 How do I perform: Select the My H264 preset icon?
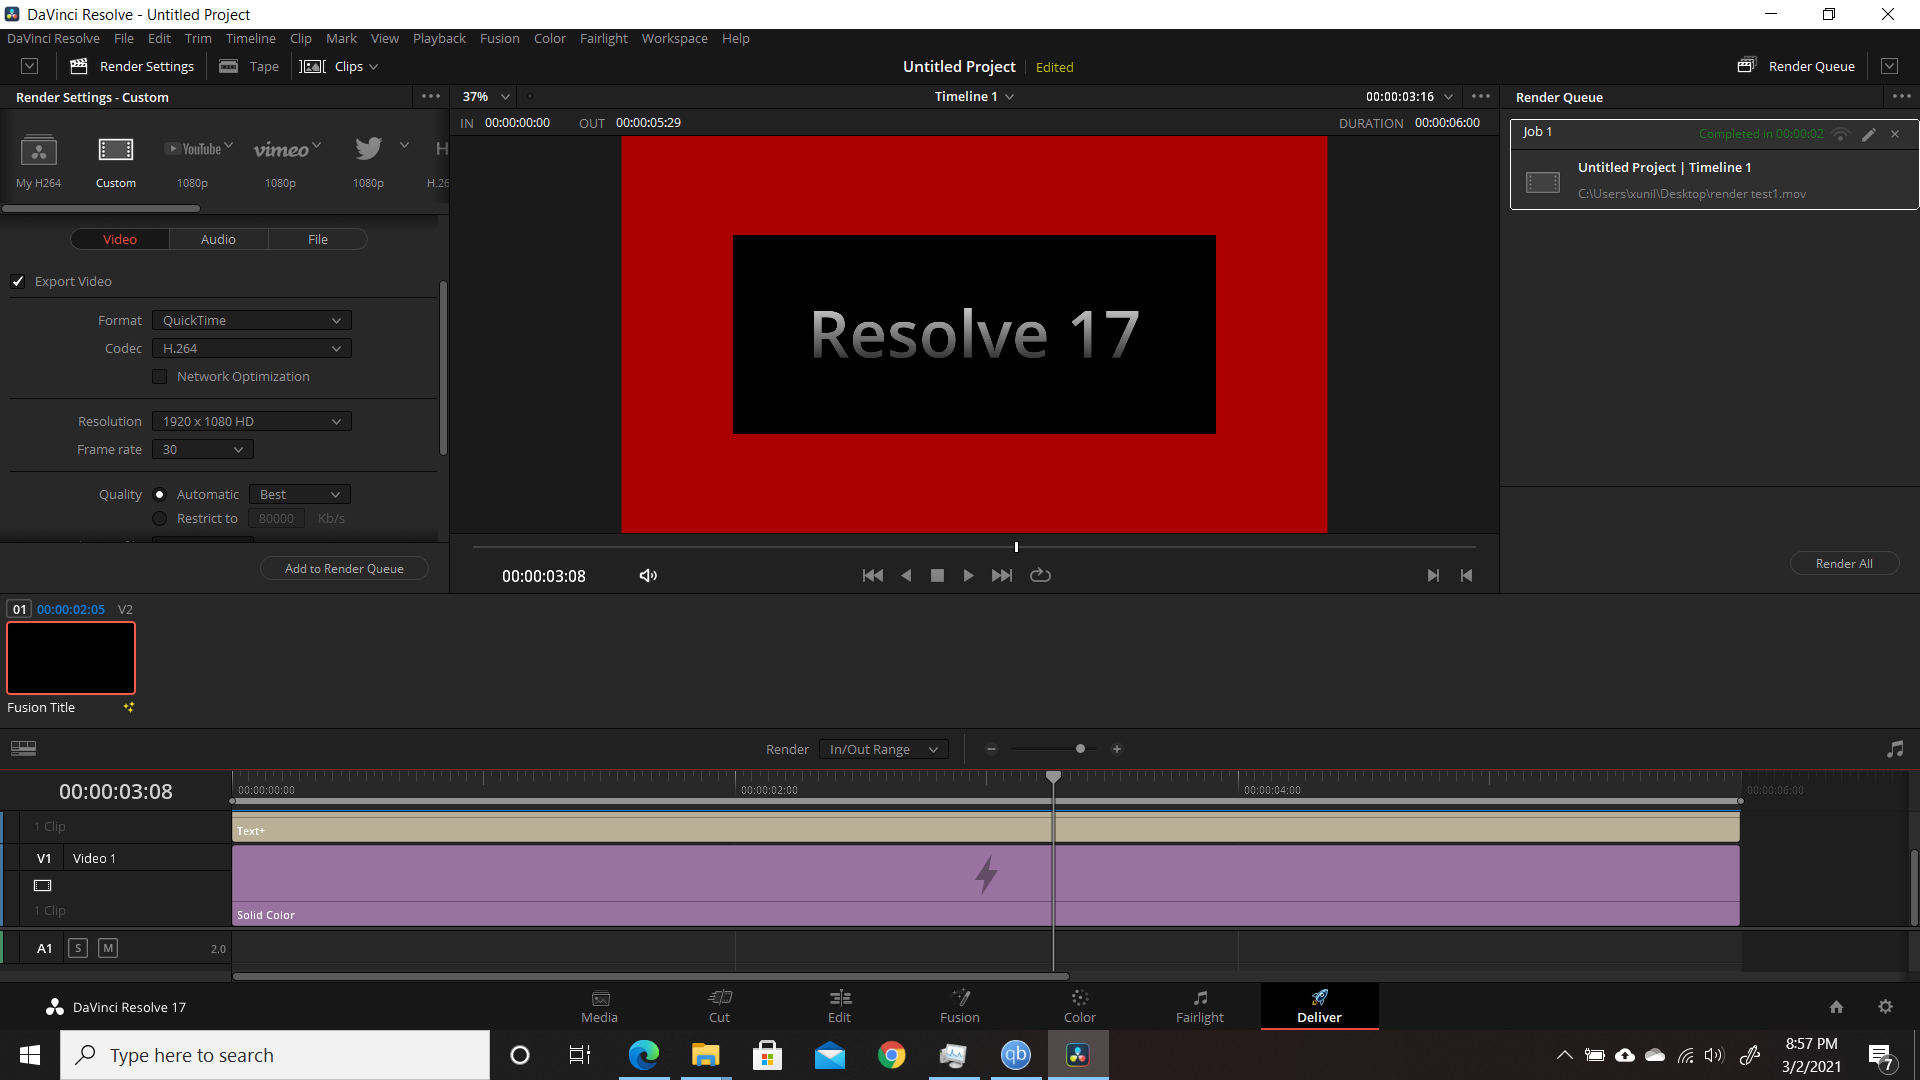click(x=39, y=150)
